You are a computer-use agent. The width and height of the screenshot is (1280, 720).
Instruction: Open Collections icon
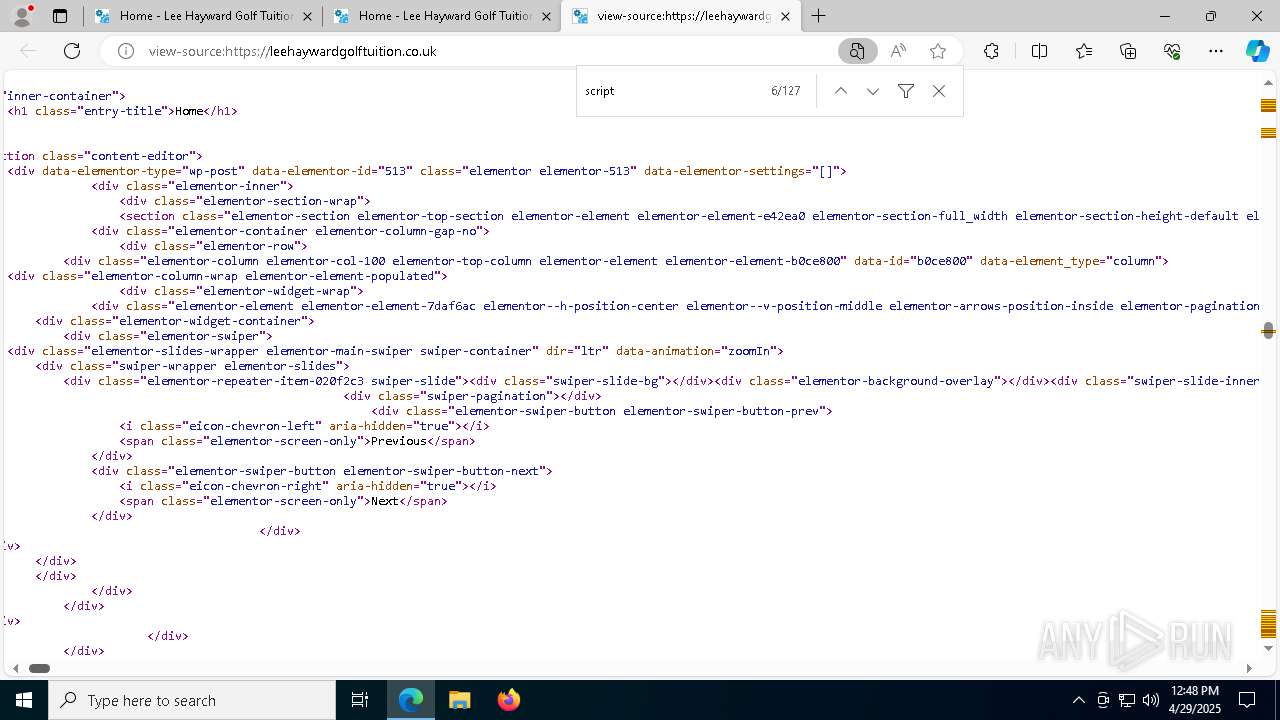pos(1128,51)
